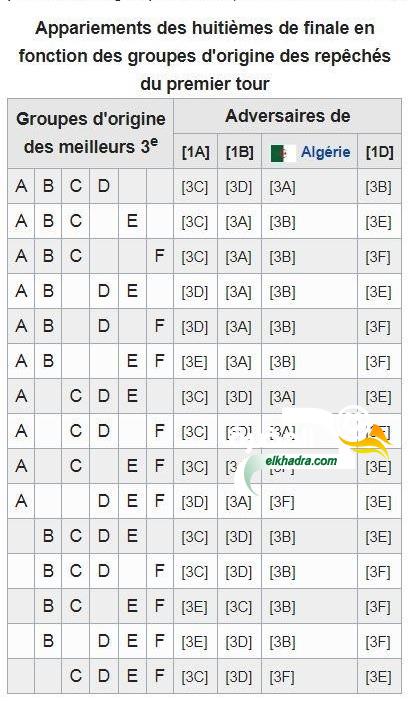Image resolution: width=410 pixels, height=701 pixels.
Task: Click letter C in the C D E F row
Action: click(76, 676)
